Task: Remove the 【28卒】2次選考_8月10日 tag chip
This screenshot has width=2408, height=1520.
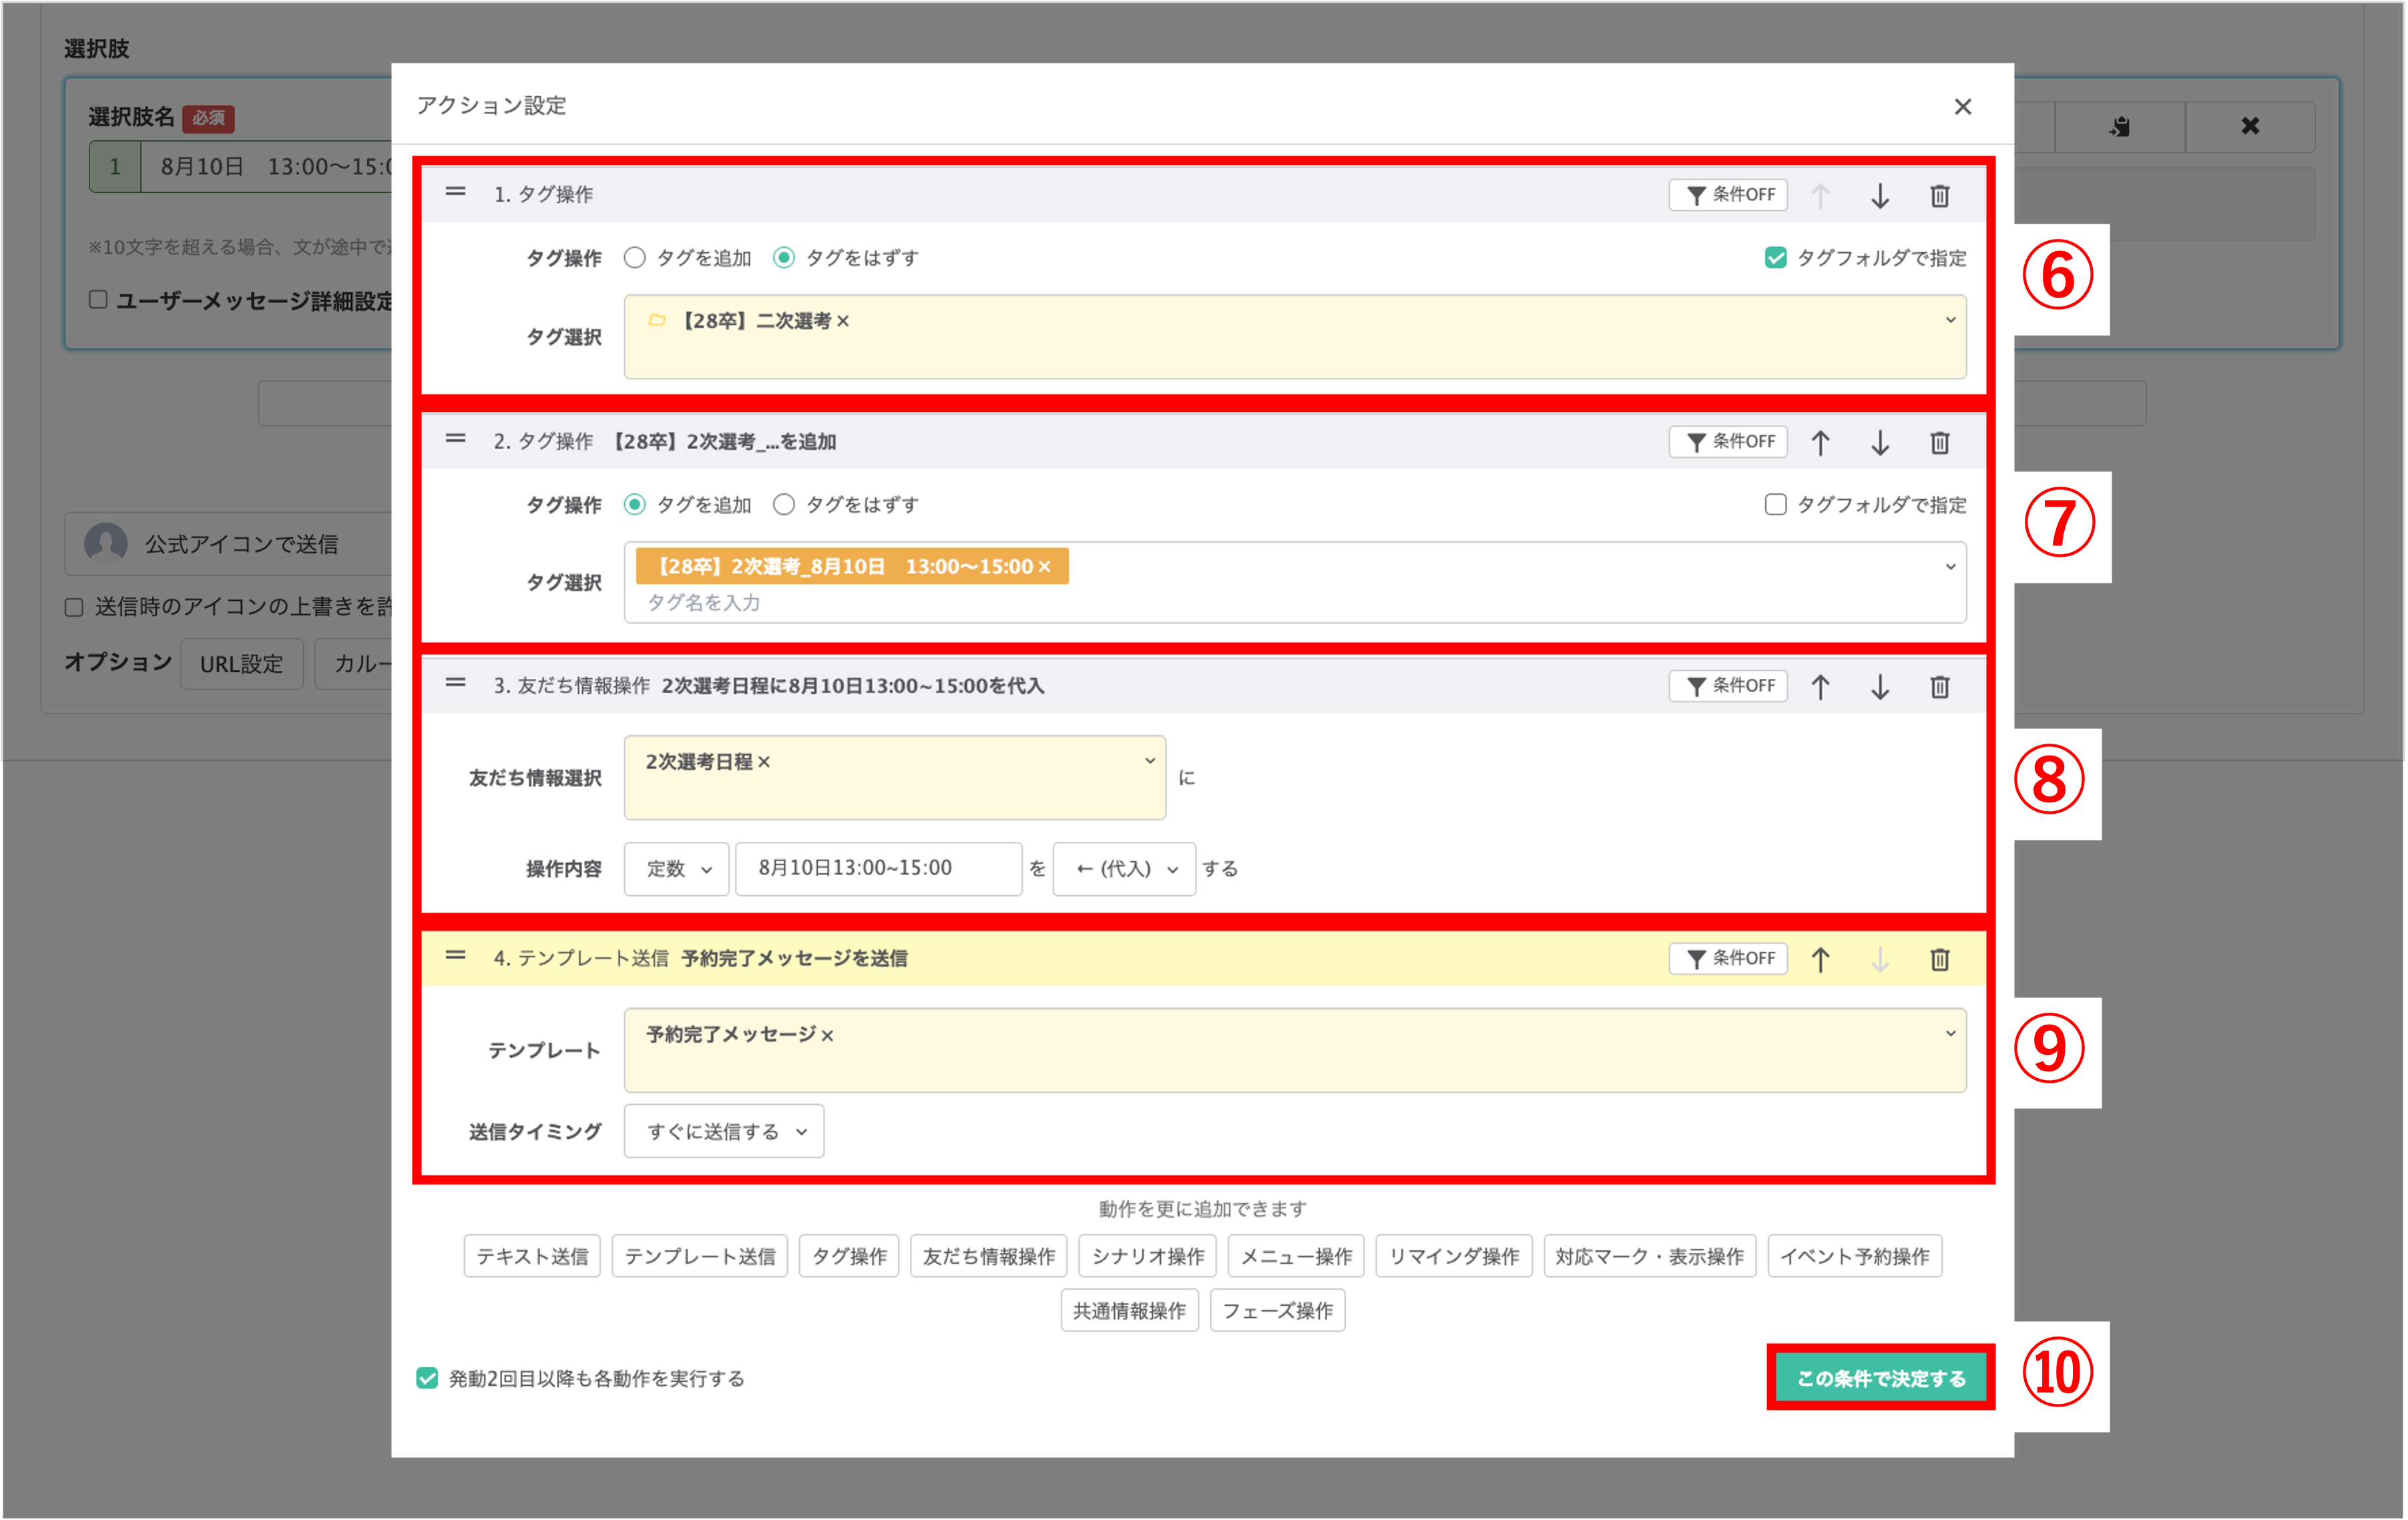Action: [1045, 567]
